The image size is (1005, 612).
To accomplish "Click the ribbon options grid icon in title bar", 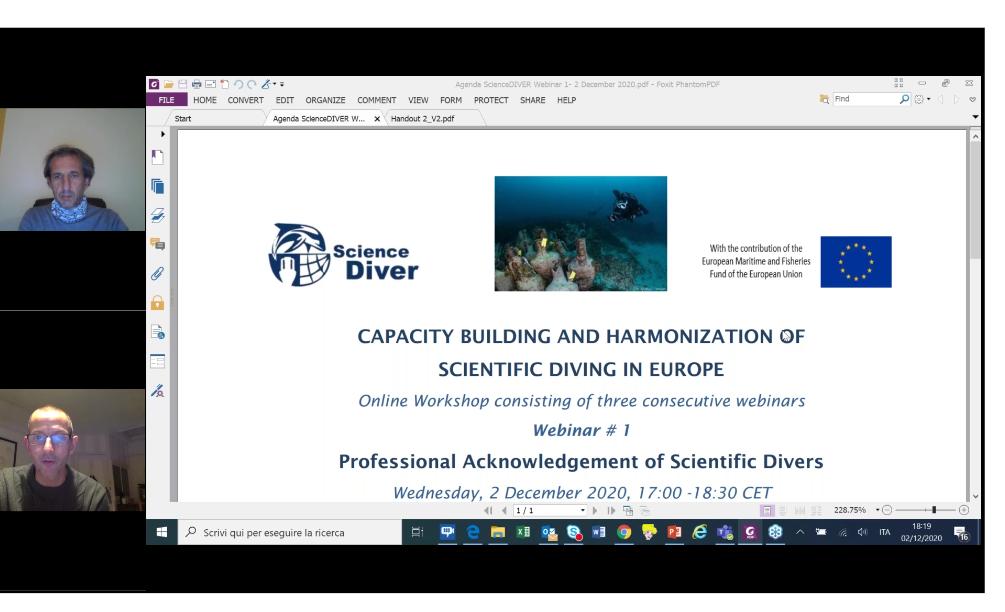I will click(899, 83).
